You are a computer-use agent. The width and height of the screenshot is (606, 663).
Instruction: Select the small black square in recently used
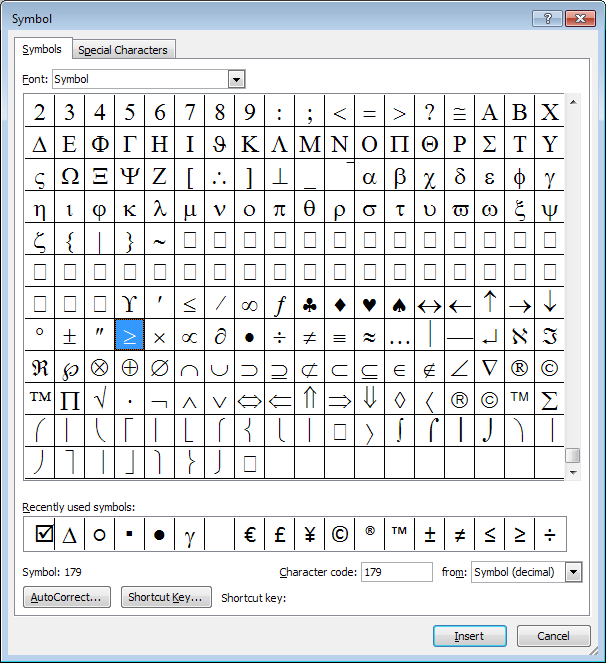[x=129, y=534]
